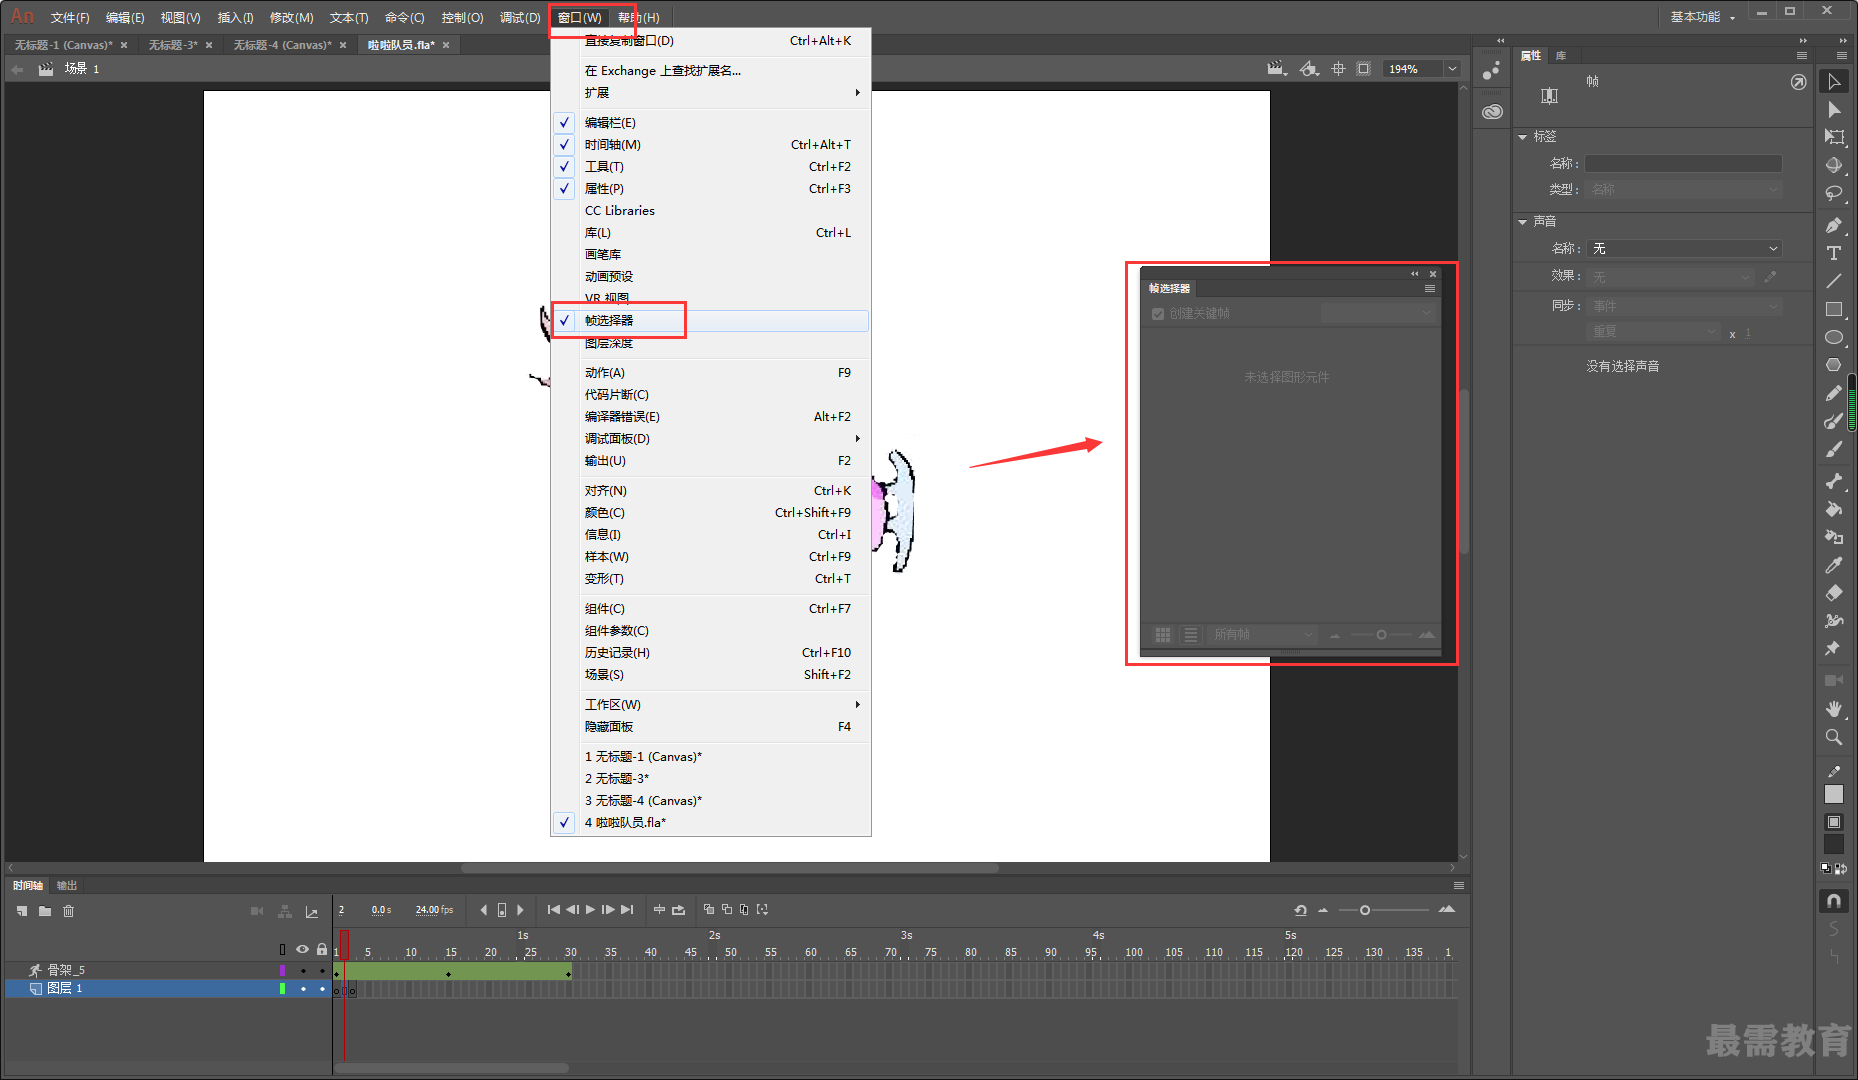
Task: Open the Frame Picker panel menu
Action: pyautogui.click(x=1430, y=289)
